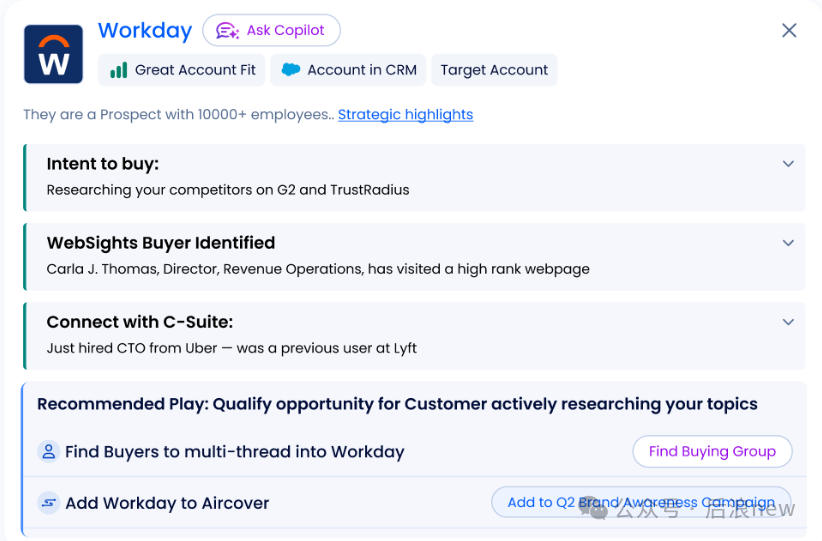Click 'Connect with C-Suite:' heading
The width and height of the screenshot is (822, 541).
(x=140, y=322)
